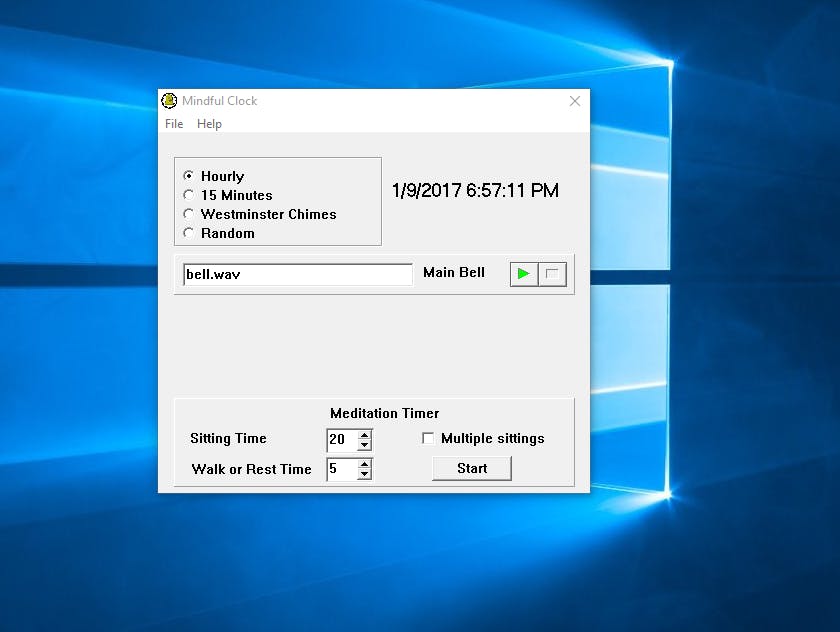Click the current date and time display
Image resolution: width=840 pixels, height=632 pixels.
coord(475,191)
